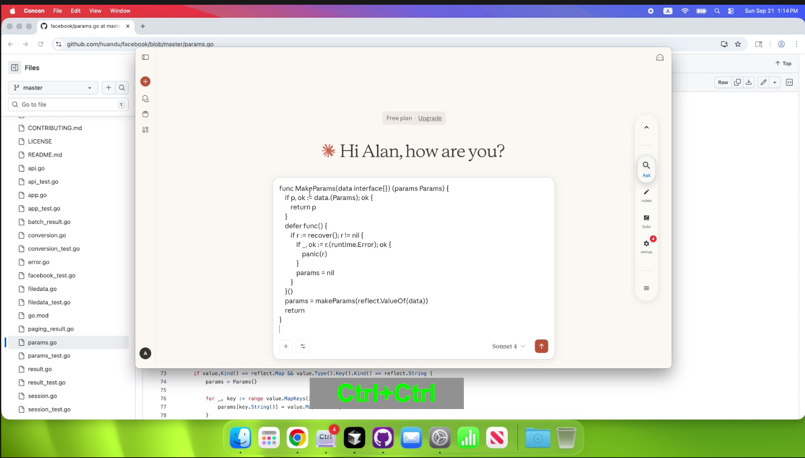805x458 pixels.
Task: Open GitHub Desktop from the Dock
Action: tap(382, 437)
